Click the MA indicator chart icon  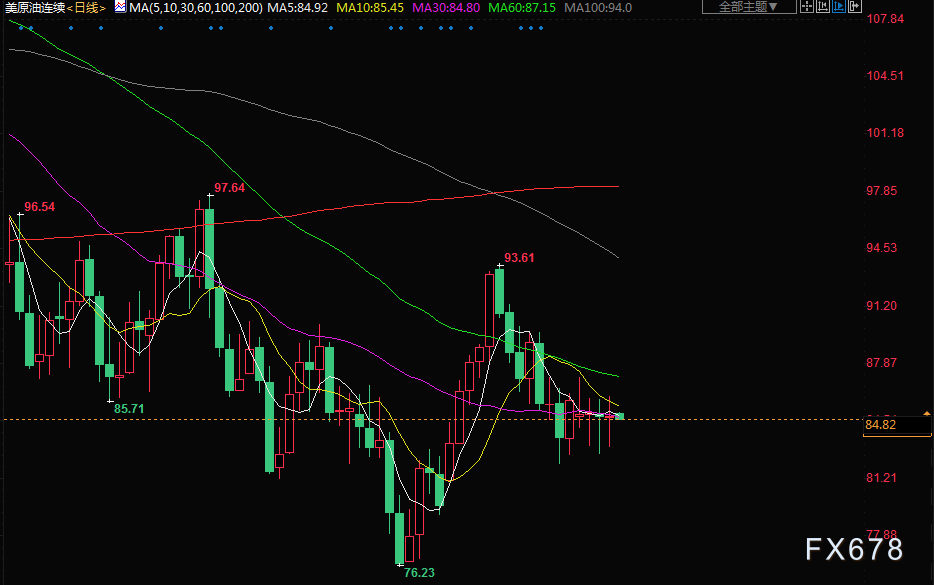click(120, 7)
